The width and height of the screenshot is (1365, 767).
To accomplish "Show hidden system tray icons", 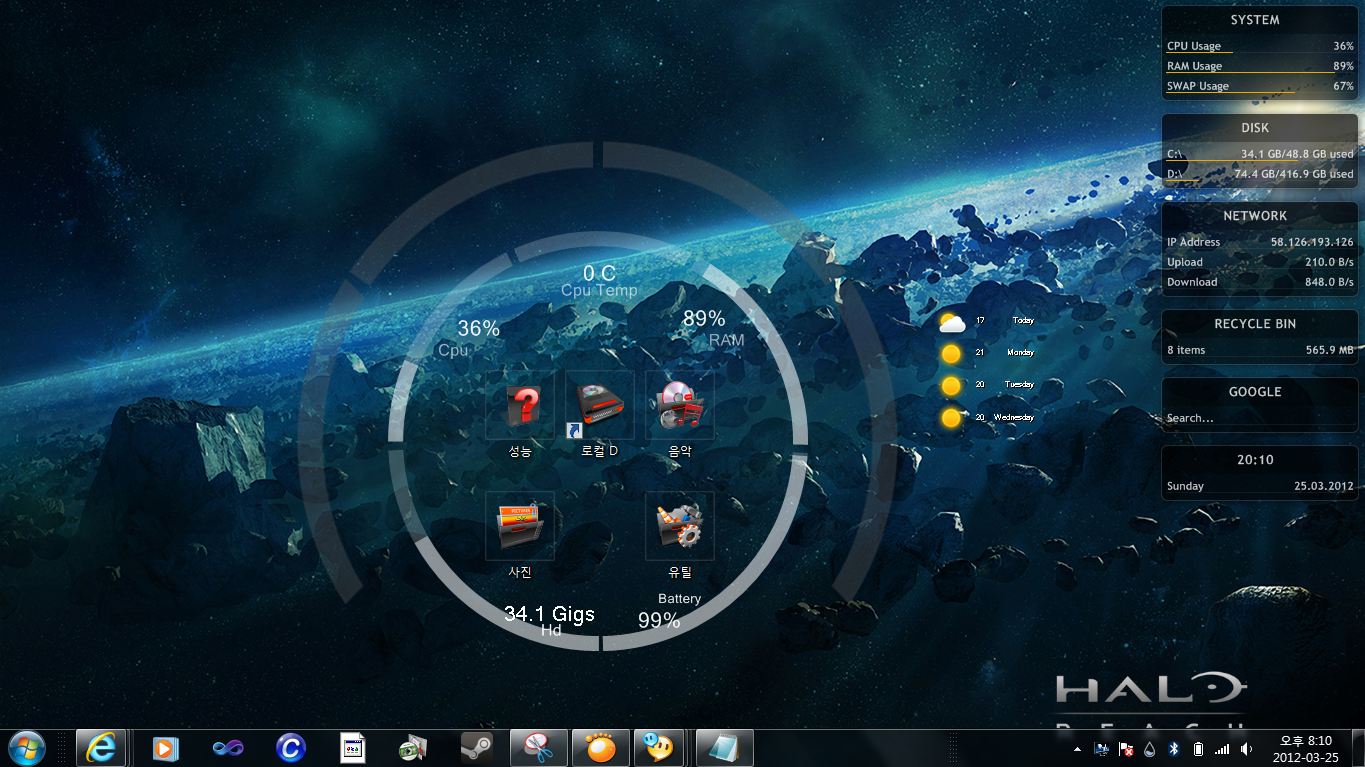I will (1077, 749).
